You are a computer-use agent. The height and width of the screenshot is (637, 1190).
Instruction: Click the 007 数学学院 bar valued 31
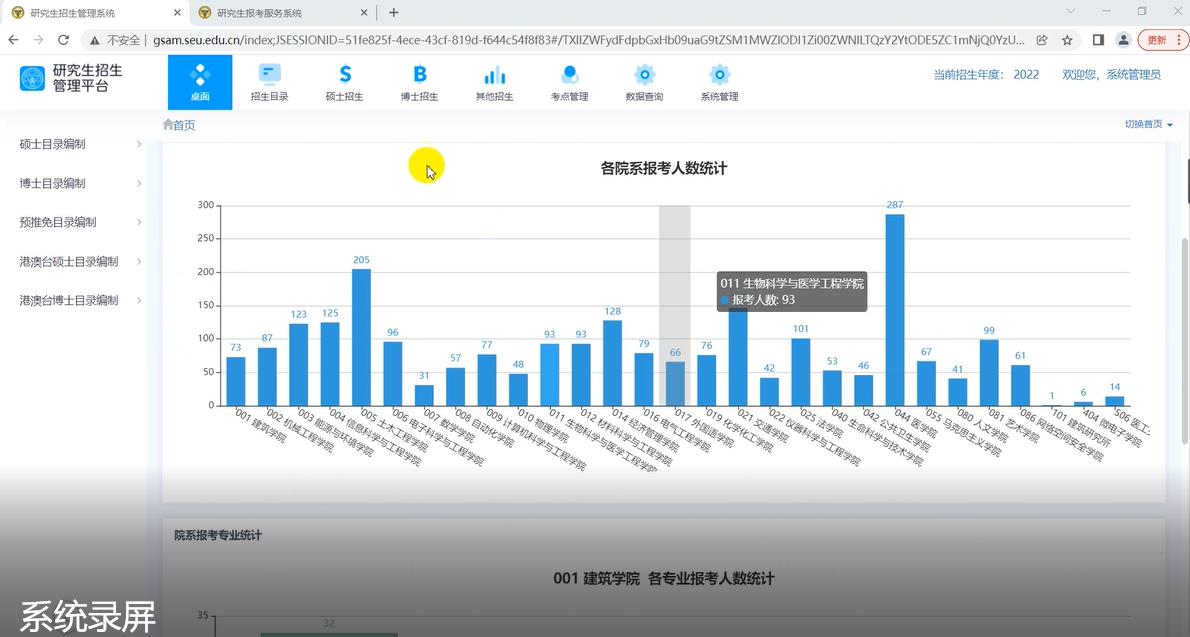click(424, 396)
